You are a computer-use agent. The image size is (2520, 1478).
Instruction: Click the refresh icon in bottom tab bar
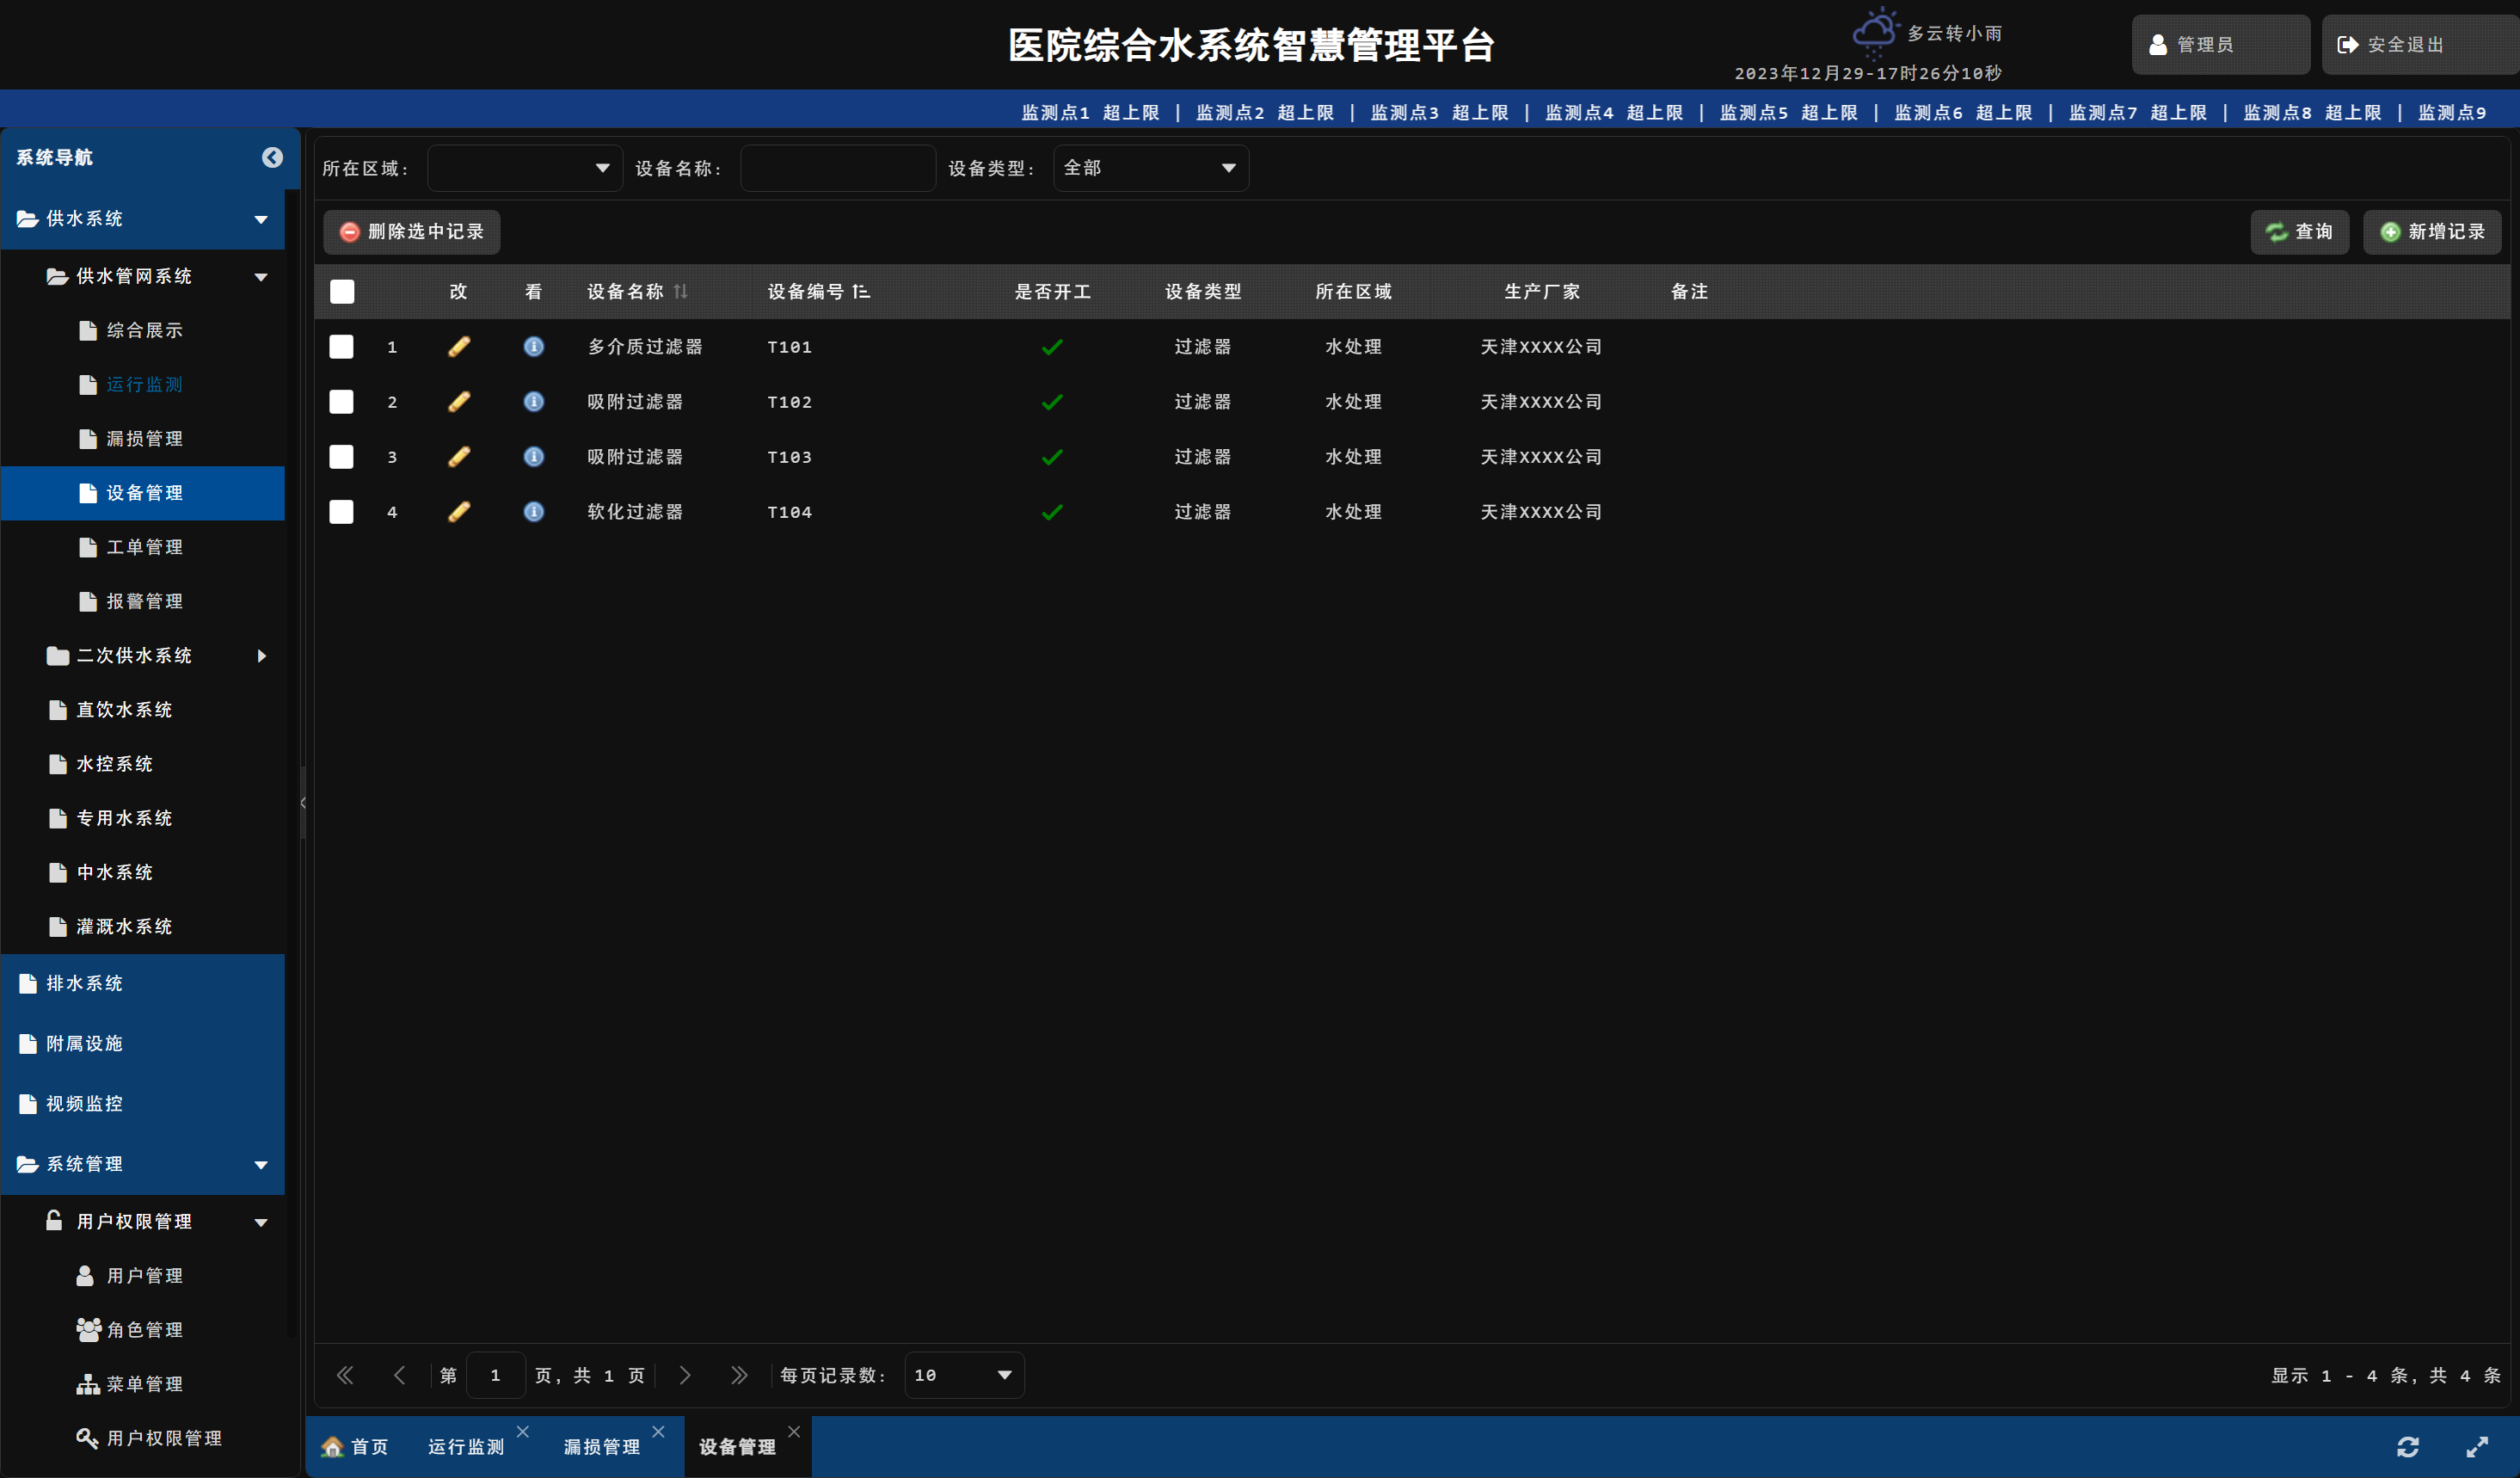(x=2408, y=1447)
